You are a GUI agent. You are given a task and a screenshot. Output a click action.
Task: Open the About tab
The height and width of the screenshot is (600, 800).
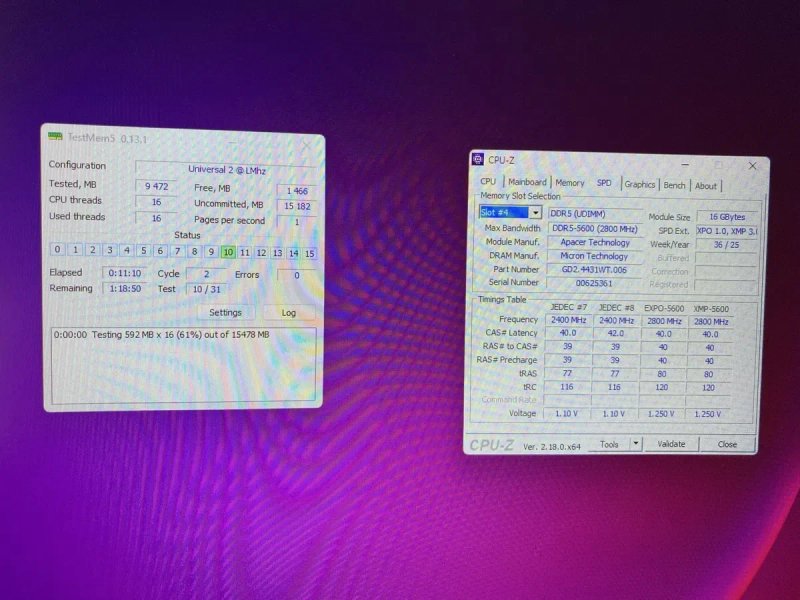click(706, 186)
